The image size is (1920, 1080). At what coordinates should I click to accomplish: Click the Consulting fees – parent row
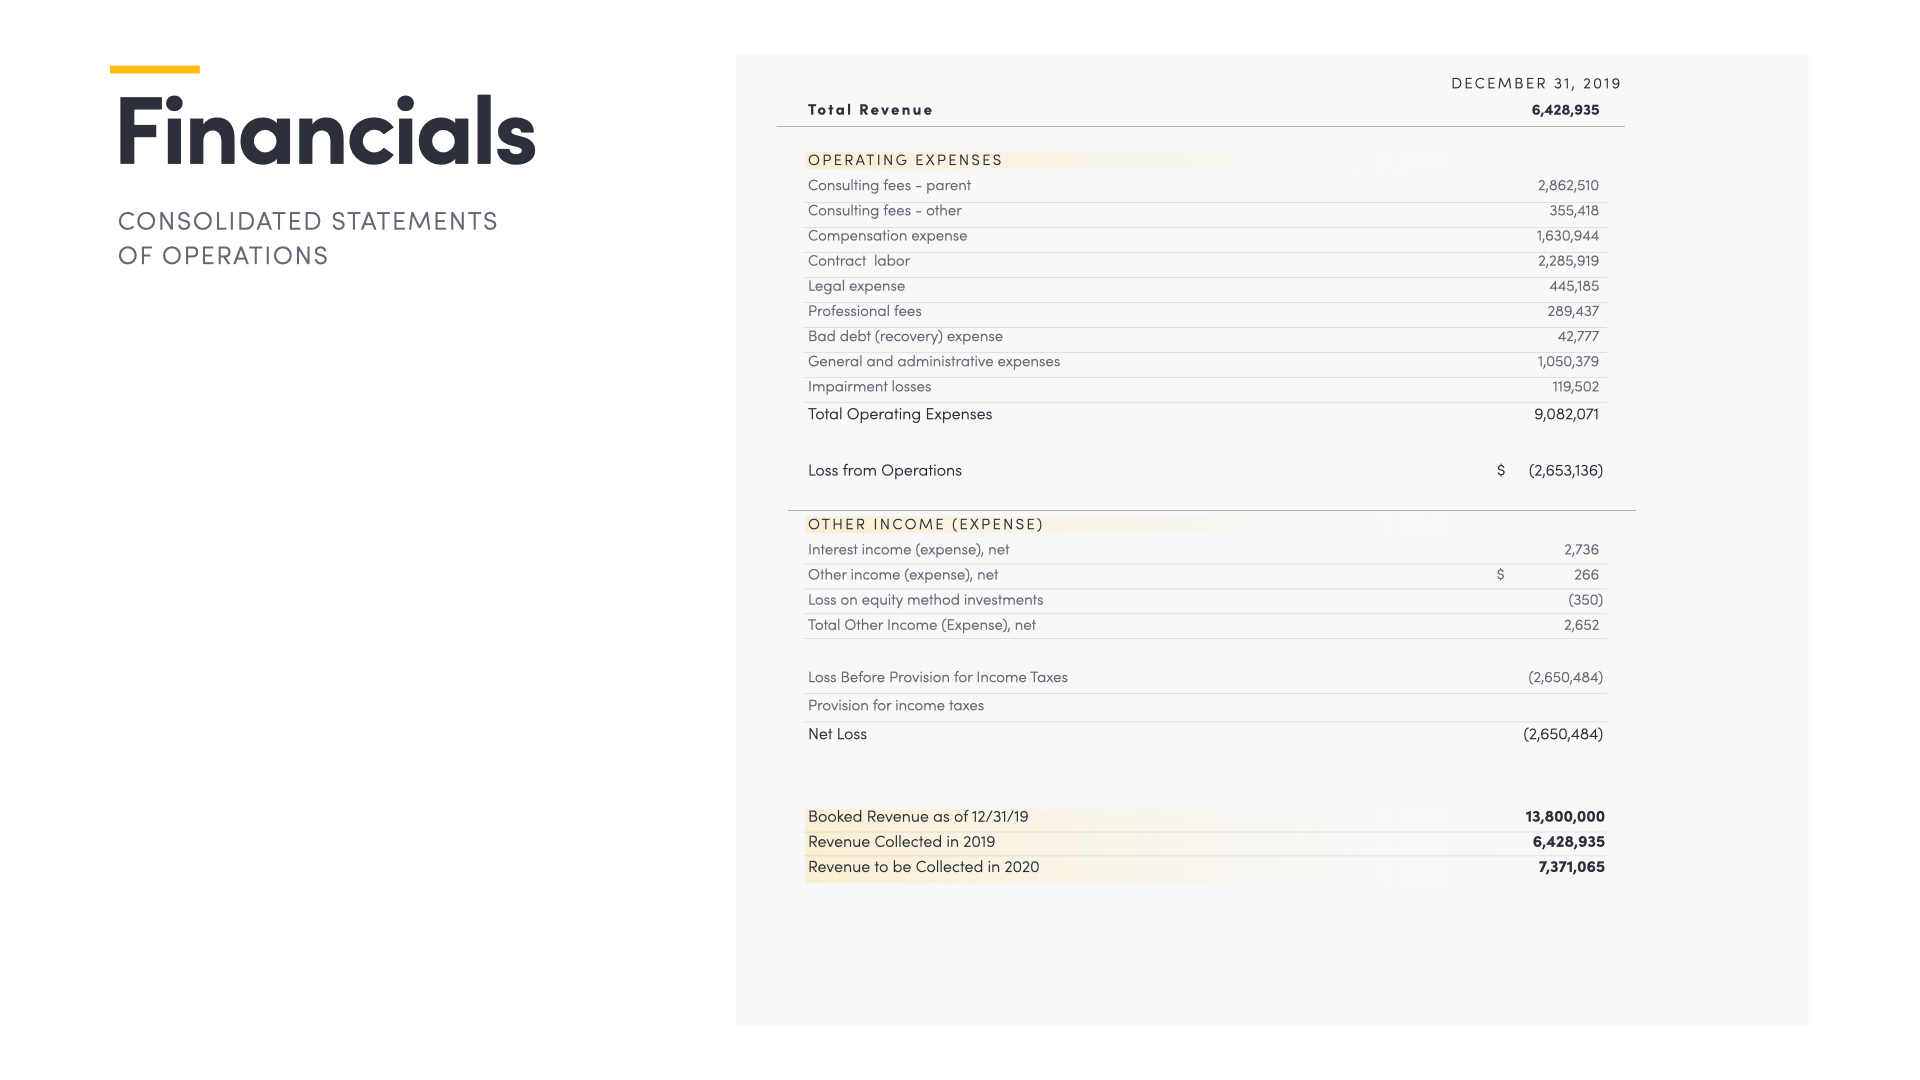(889, 185)
